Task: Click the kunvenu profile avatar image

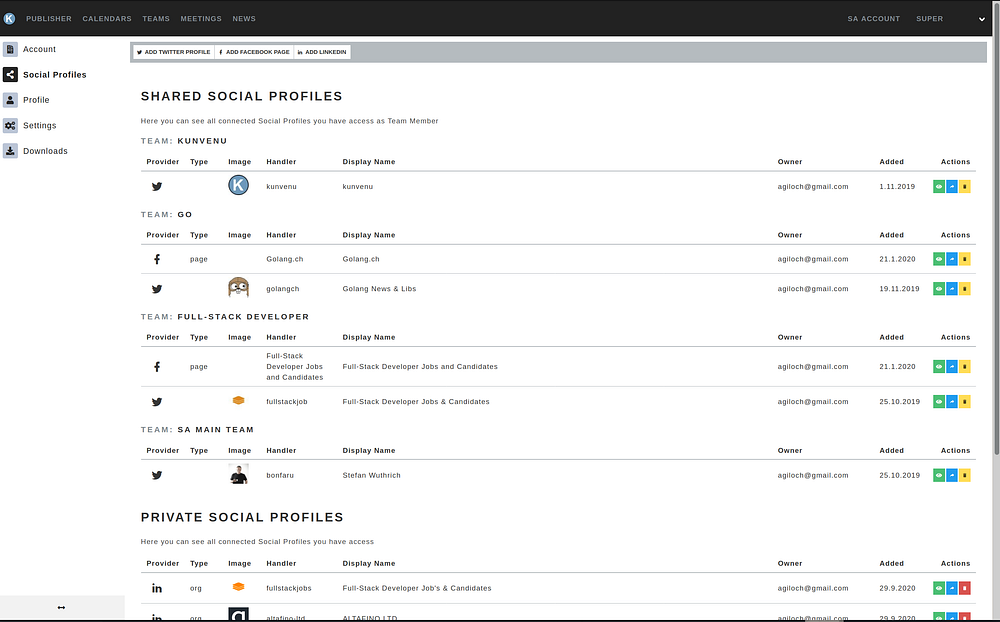Action: tap(239, 185)
